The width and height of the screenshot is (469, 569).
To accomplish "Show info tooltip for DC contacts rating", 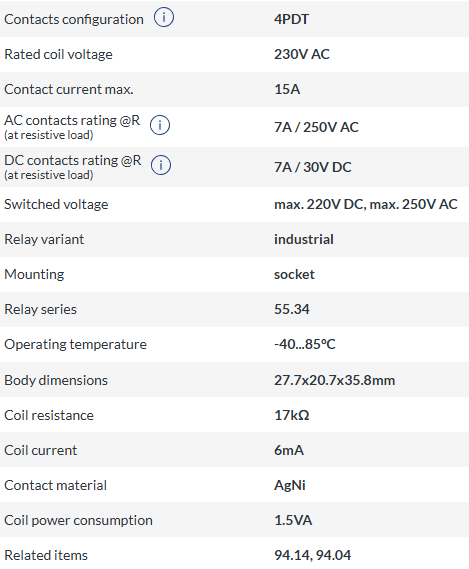I will click(161, 165).
